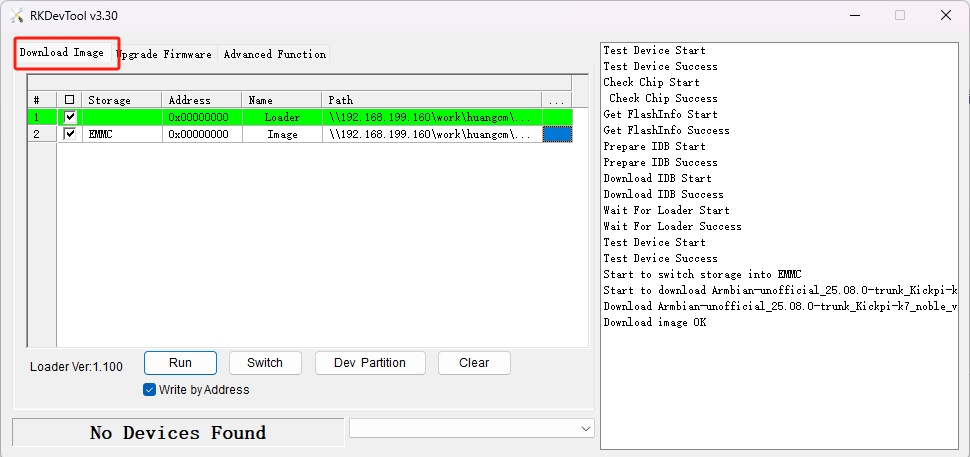Select the Loader path cell

(x=432, y=117)
